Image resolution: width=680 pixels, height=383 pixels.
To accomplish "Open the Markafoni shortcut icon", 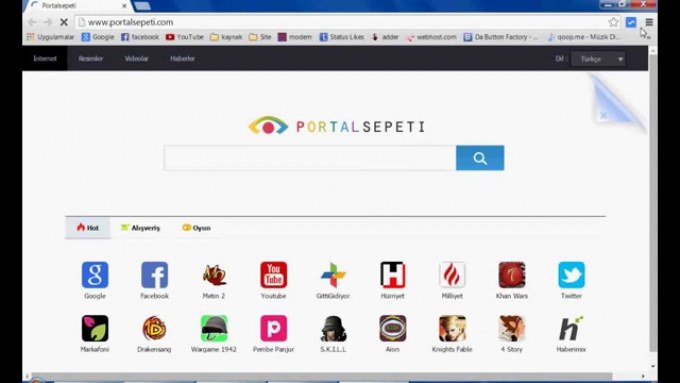I will [95, 328].
